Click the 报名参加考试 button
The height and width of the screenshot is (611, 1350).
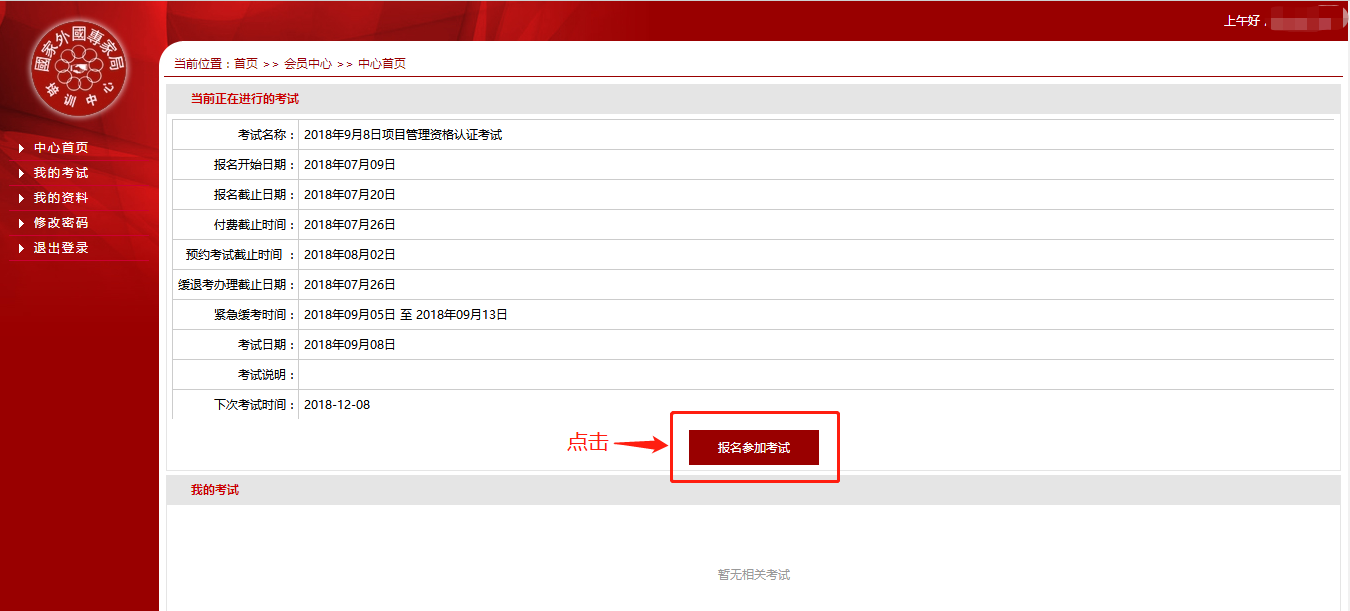click(x=754, y=448)
